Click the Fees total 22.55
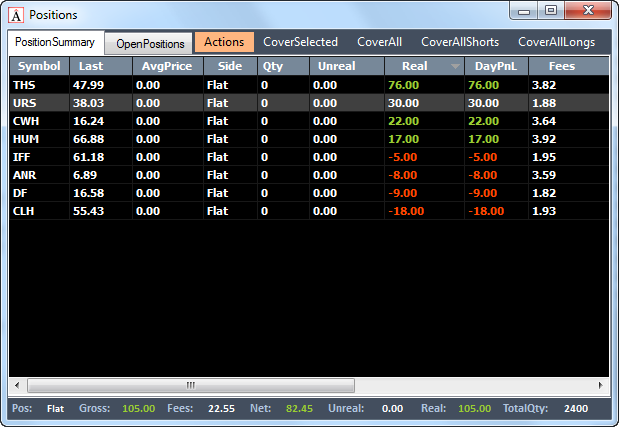This screenshot has width=619, height=427. point(221,408)
